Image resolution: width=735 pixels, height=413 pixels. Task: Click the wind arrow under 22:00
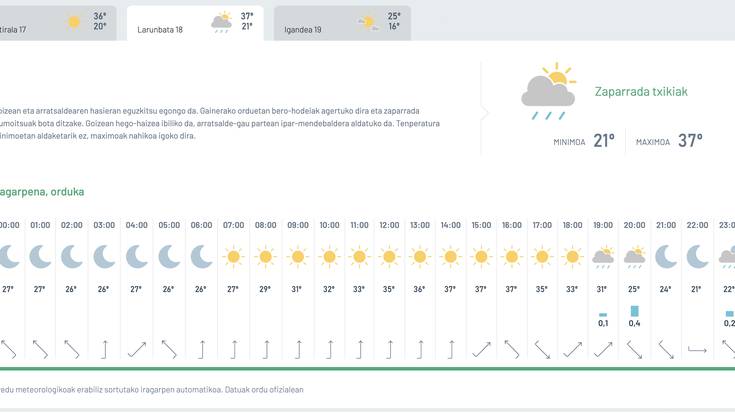pyautogui.click(x=698, y=350)
